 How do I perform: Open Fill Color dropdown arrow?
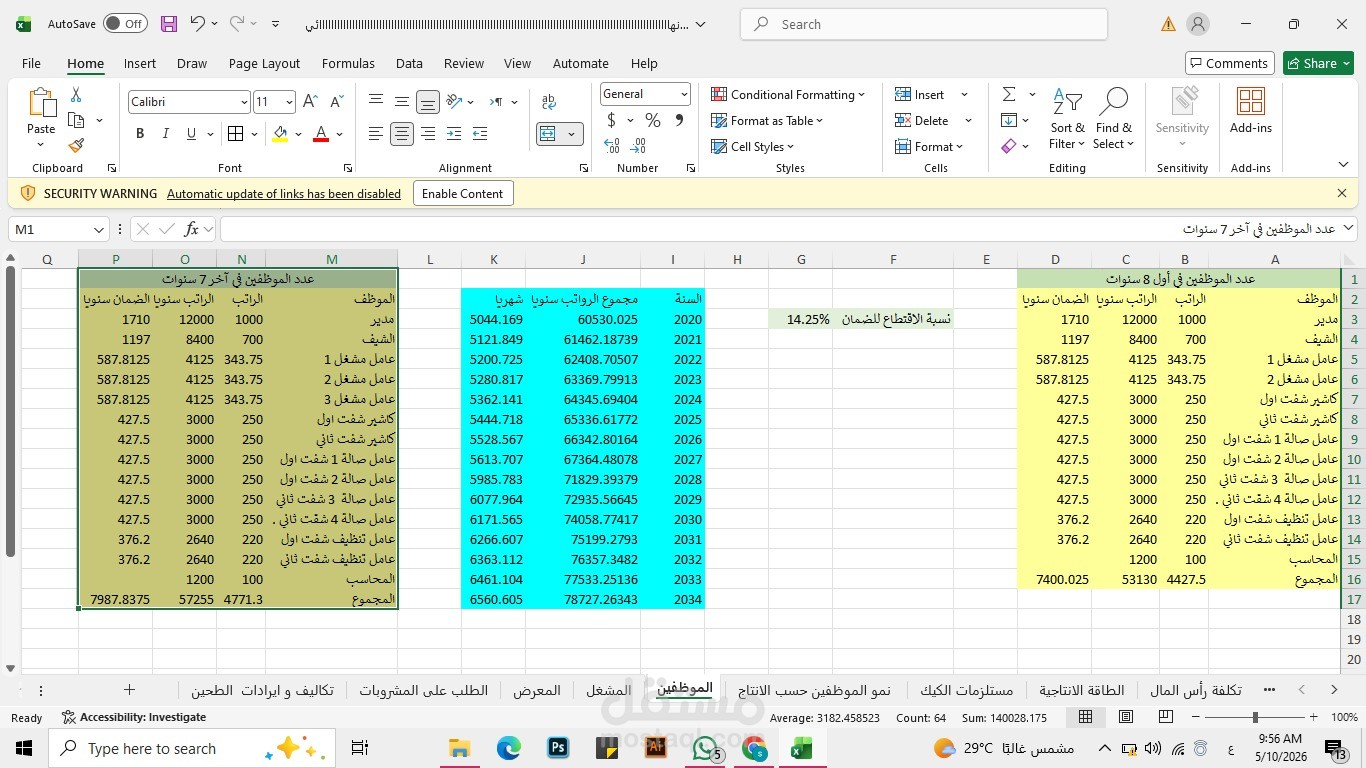[298, 134]
